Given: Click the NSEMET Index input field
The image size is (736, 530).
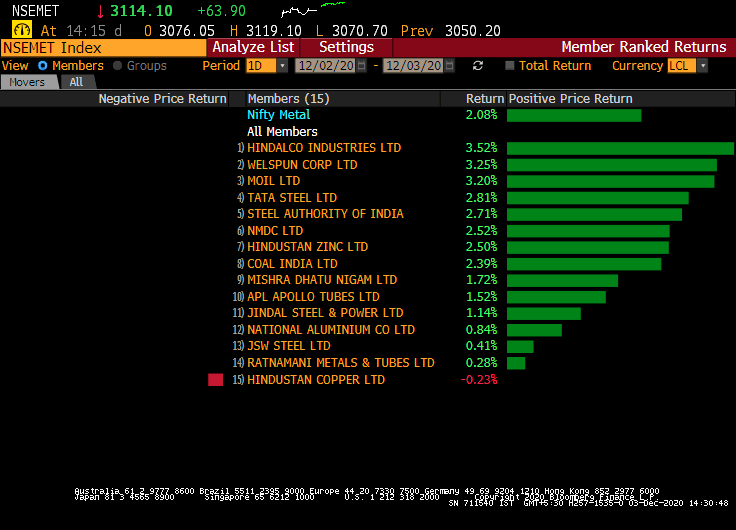Looking at the screenshot, I should (104, 47).
